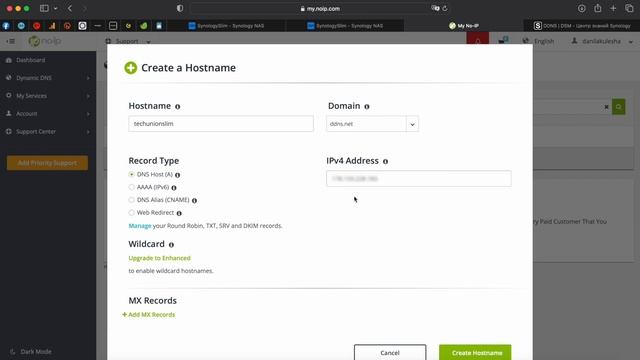
Task: Switch to the DDNS | DSM tab
Action: point(582,26)
